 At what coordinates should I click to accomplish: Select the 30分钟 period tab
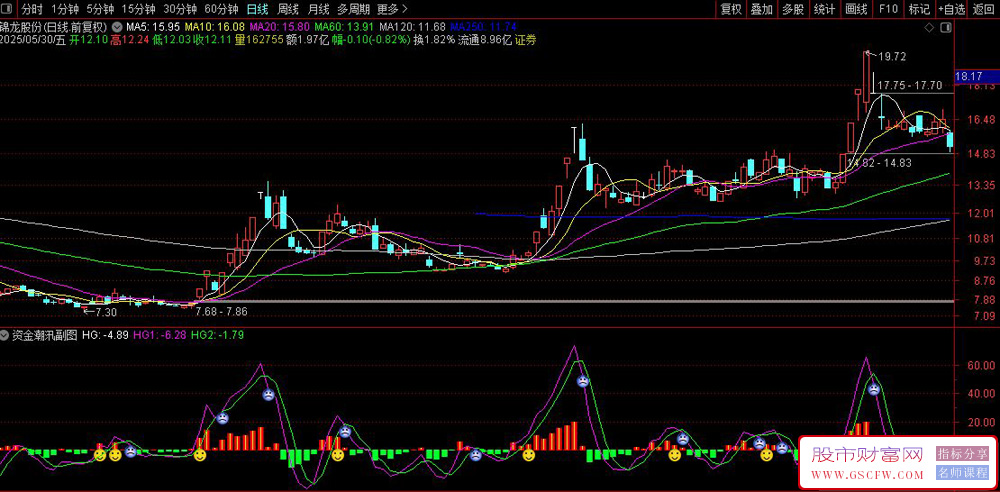pos(180,10)
